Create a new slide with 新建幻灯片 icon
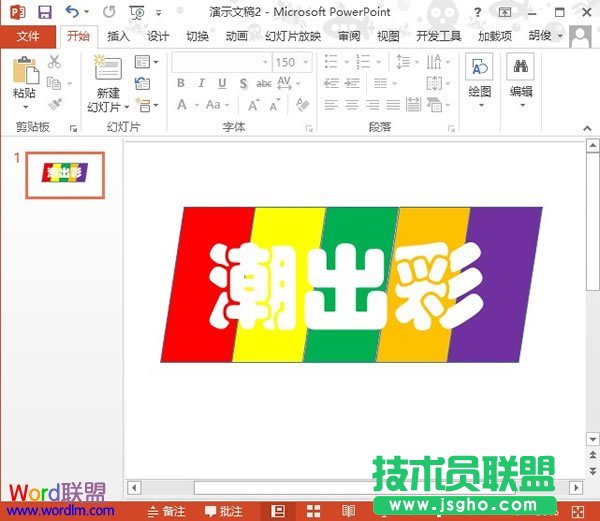The height and width of the screenshot is (521, 600). coord(108,68)
